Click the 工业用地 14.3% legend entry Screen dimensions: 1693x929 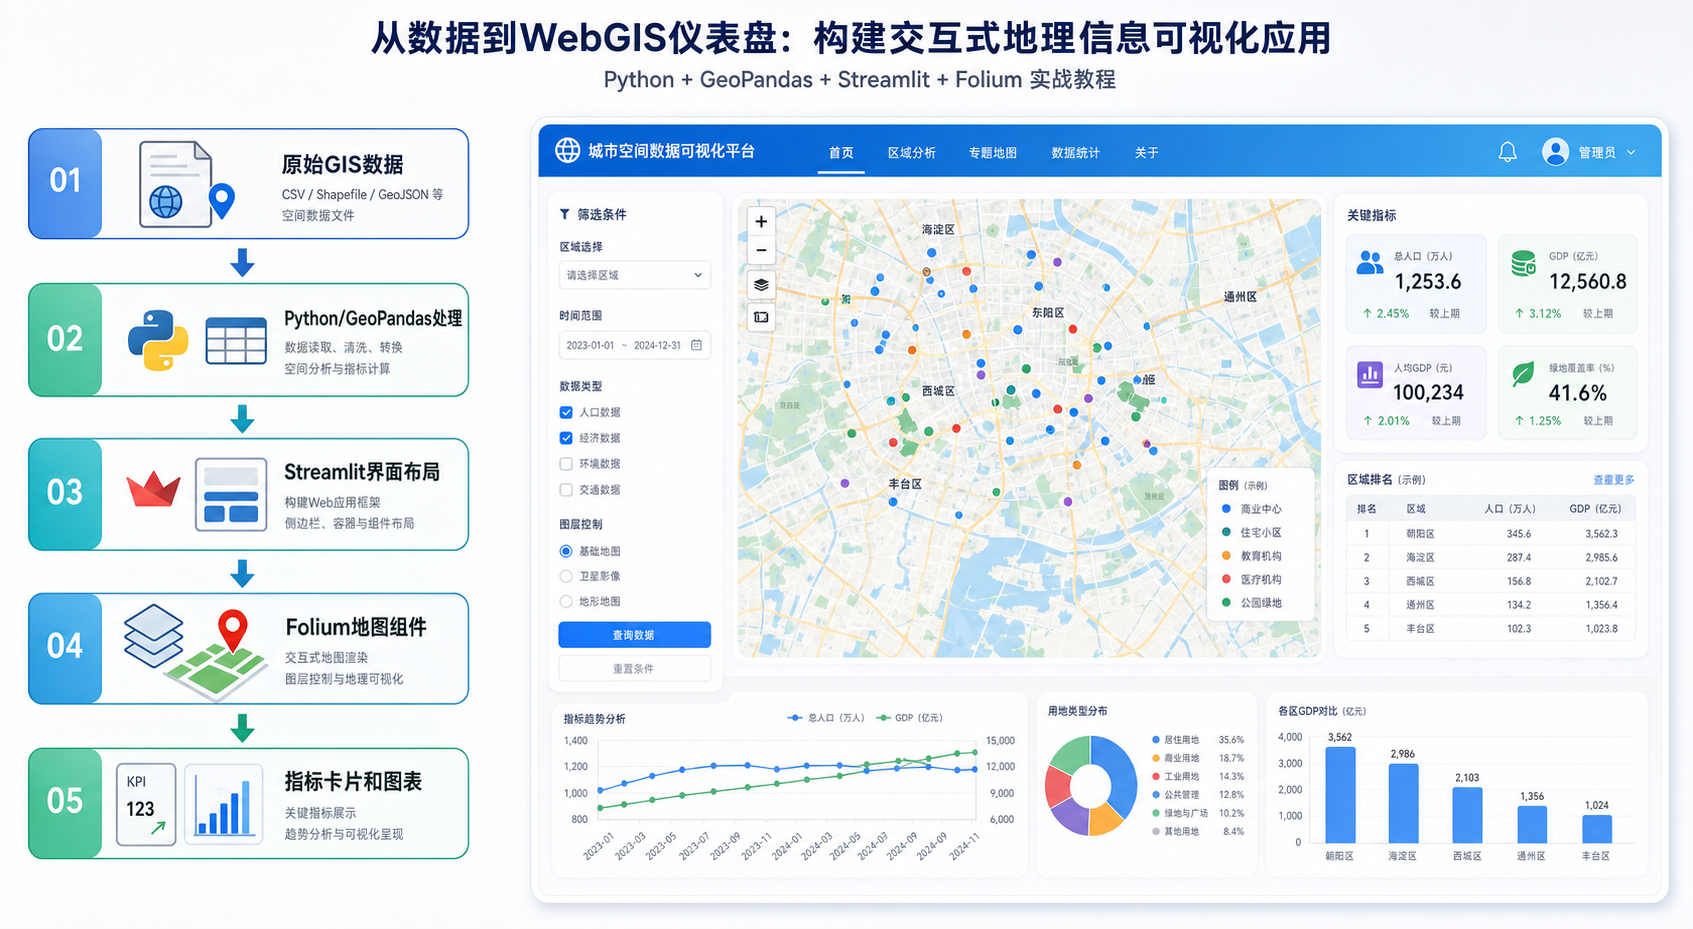tap(1197, 776)
